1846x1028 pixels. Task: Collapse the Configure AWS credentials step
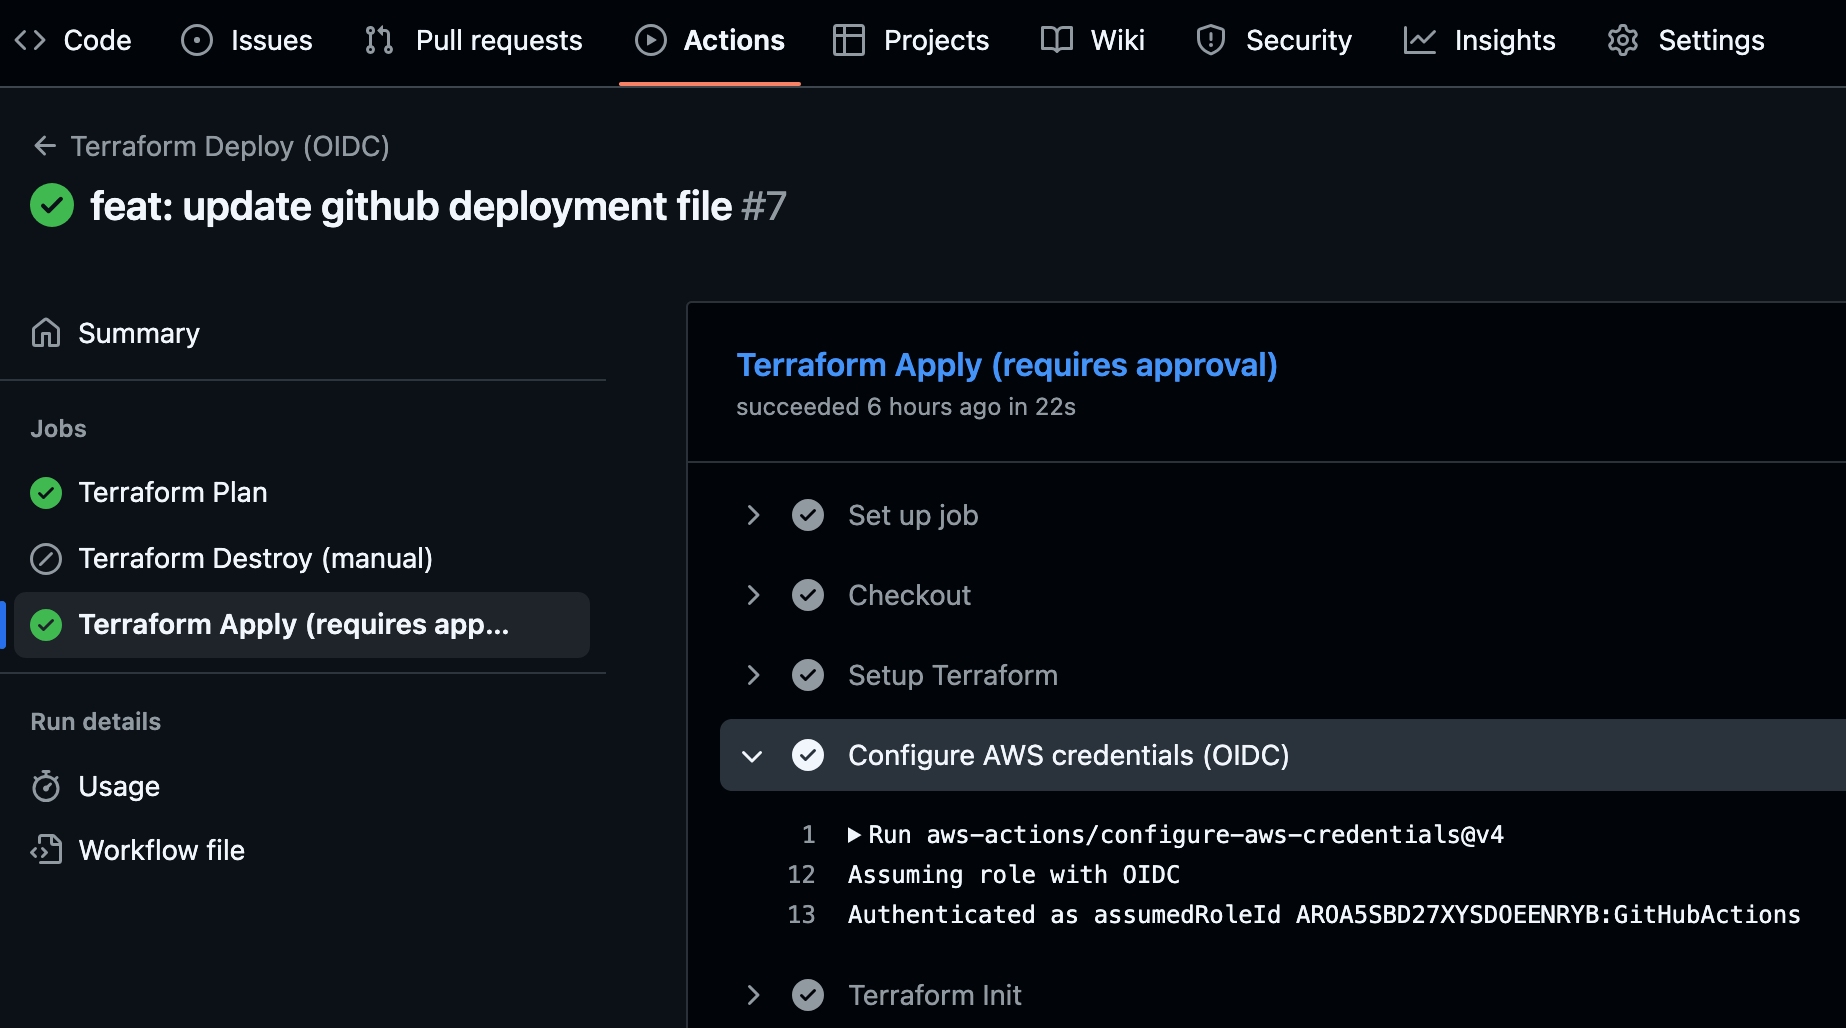(x=753, y=756)
